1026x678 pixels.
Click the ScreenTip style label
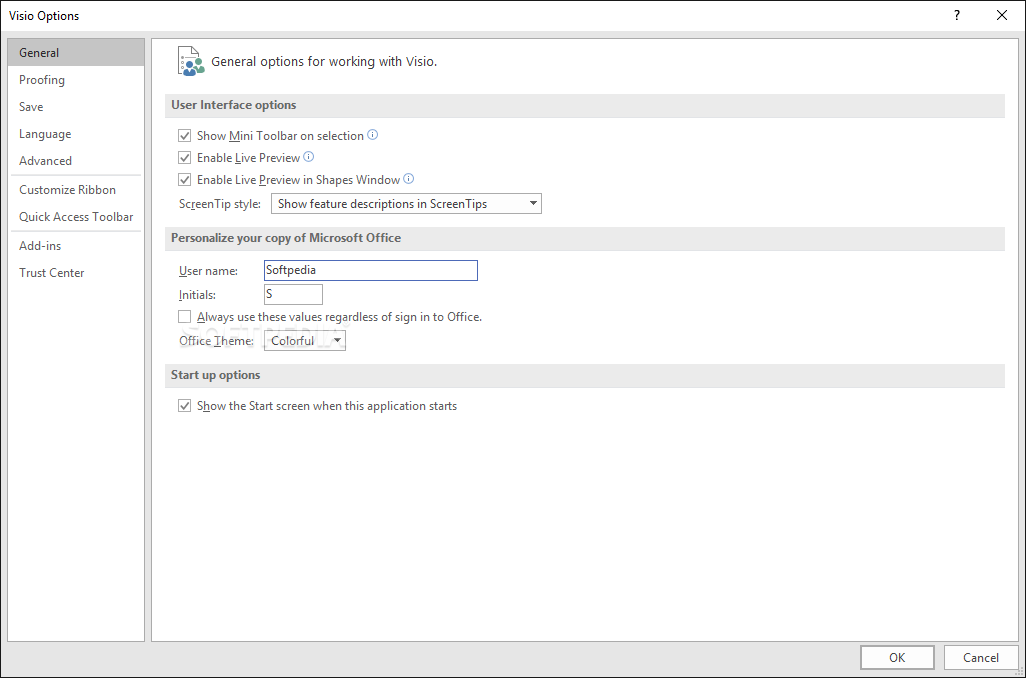tap(220, 204)
